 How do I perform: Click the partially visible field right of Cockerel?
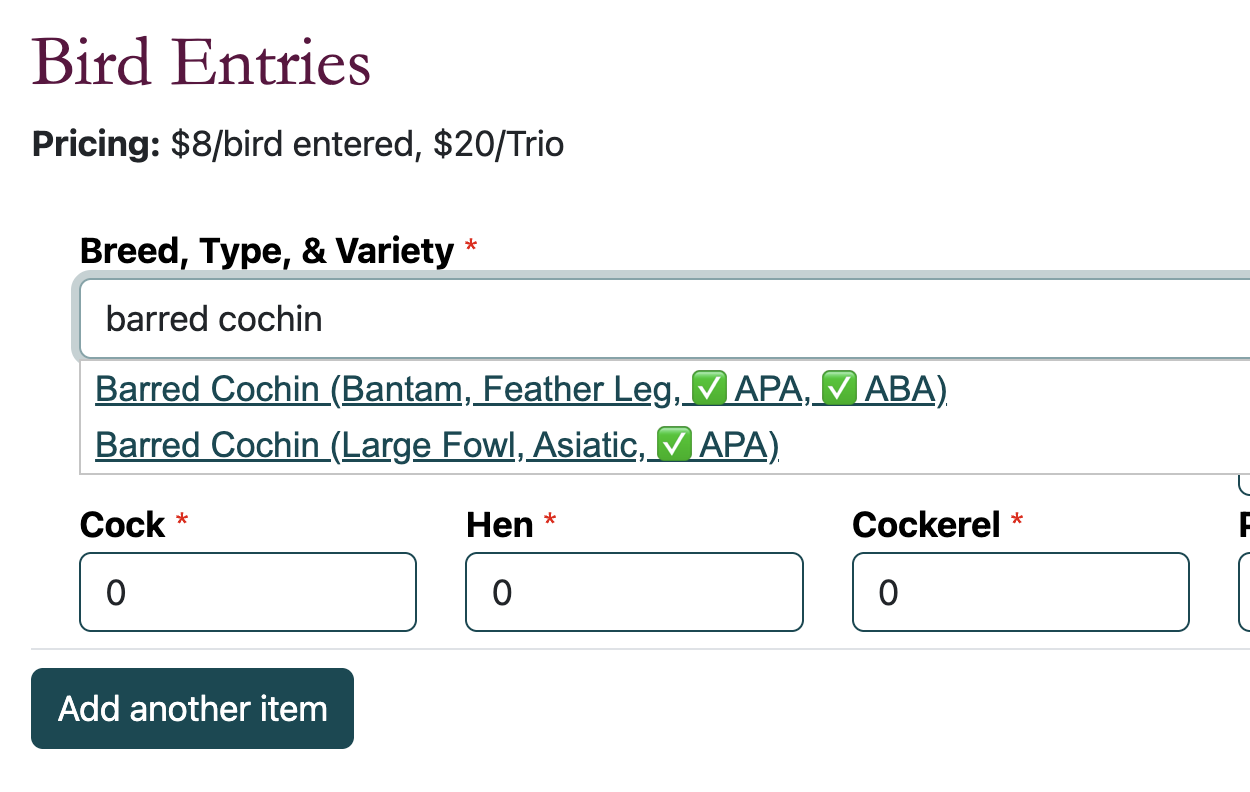pos(1243,592)
